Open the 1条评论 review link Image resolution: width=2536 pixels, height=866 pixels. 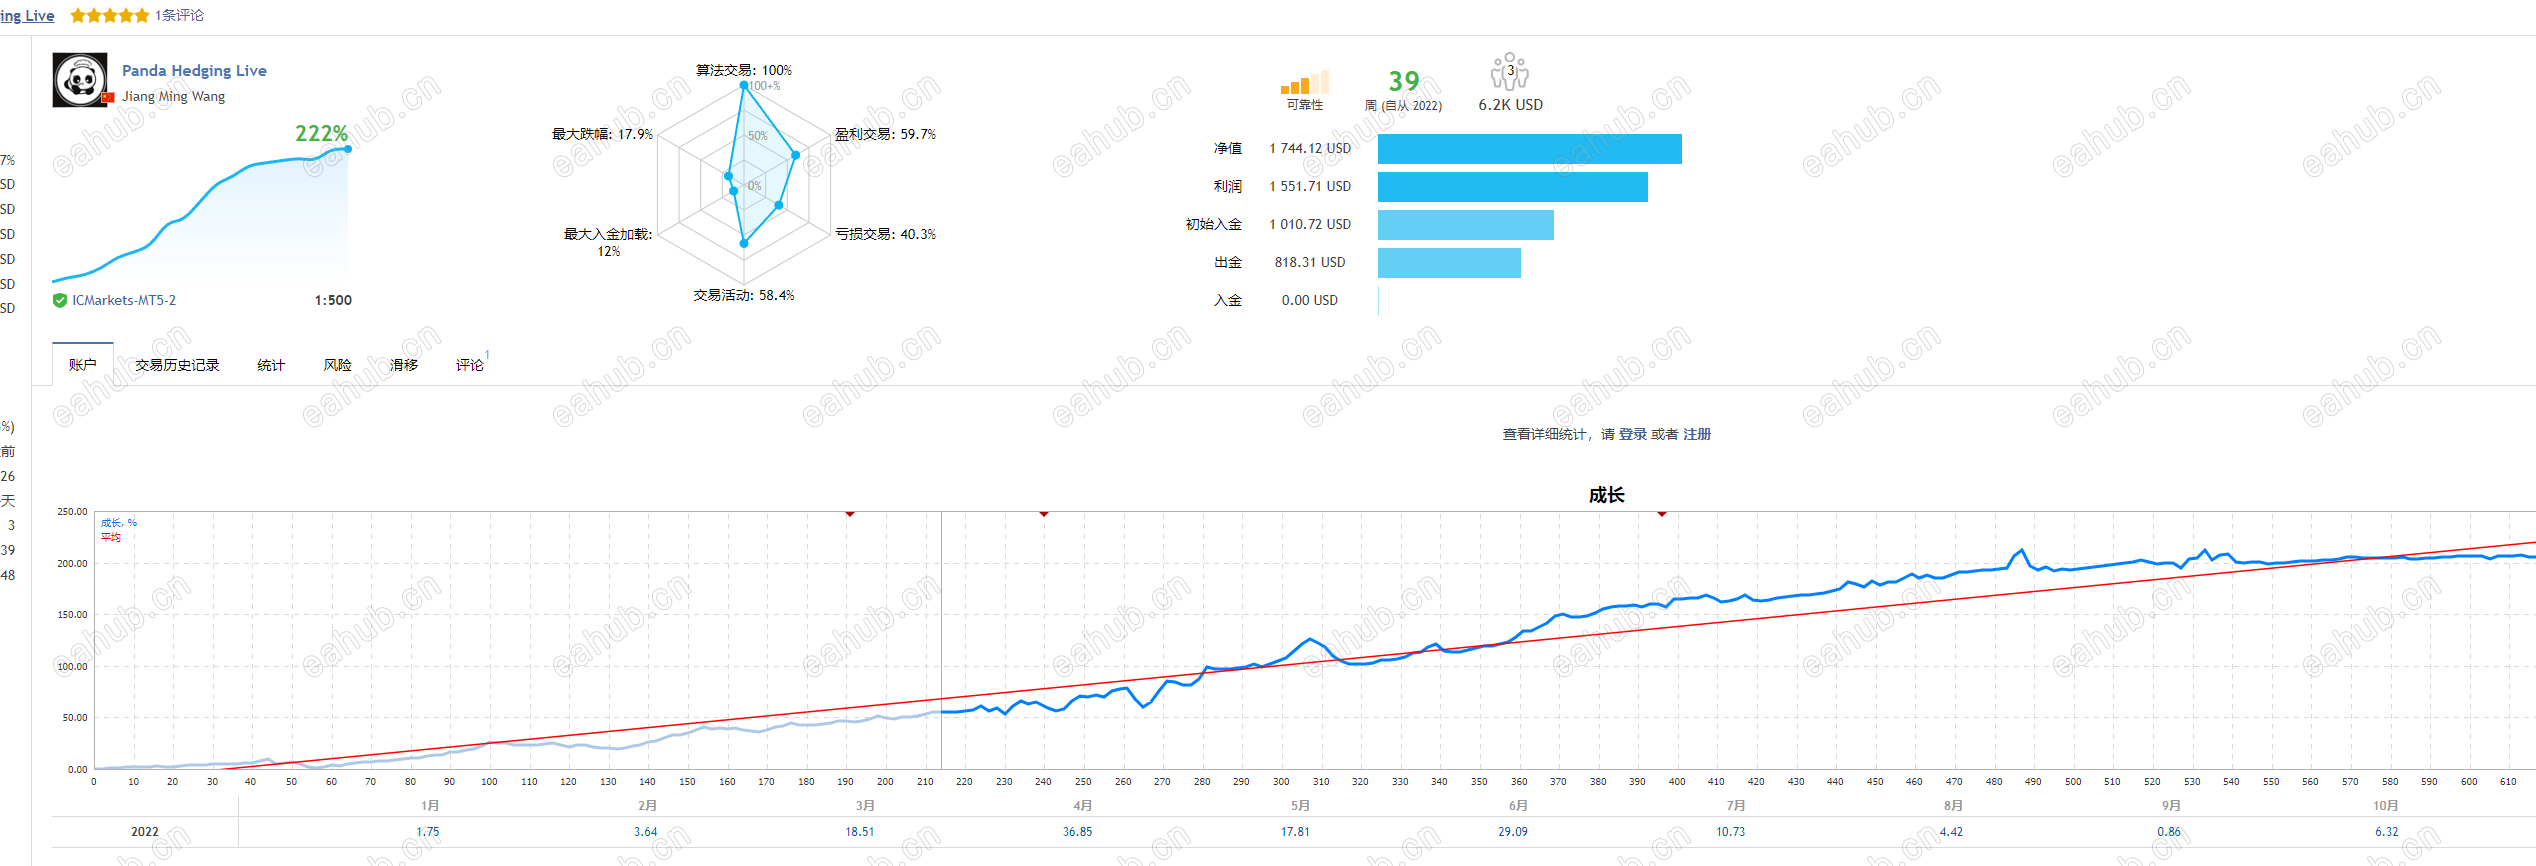[179, 15]
